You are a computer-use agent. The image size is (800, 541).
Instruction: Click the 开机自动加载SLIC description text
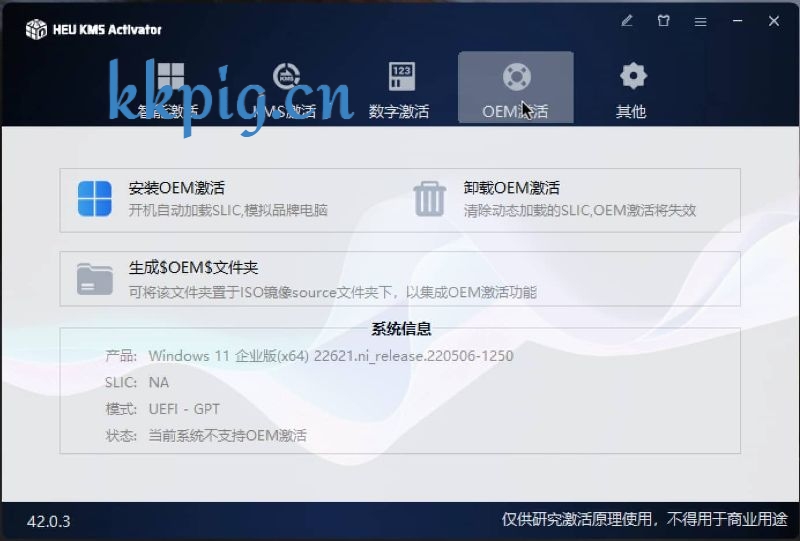point(228,210)
